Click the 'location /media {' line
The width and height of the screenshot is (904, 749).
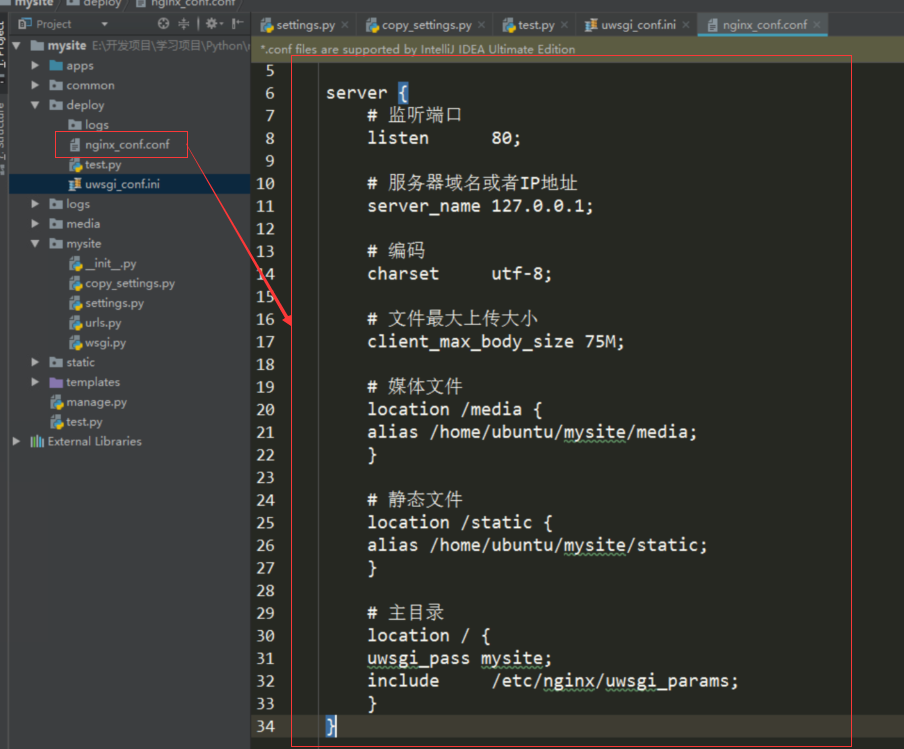tap(455, 410)
